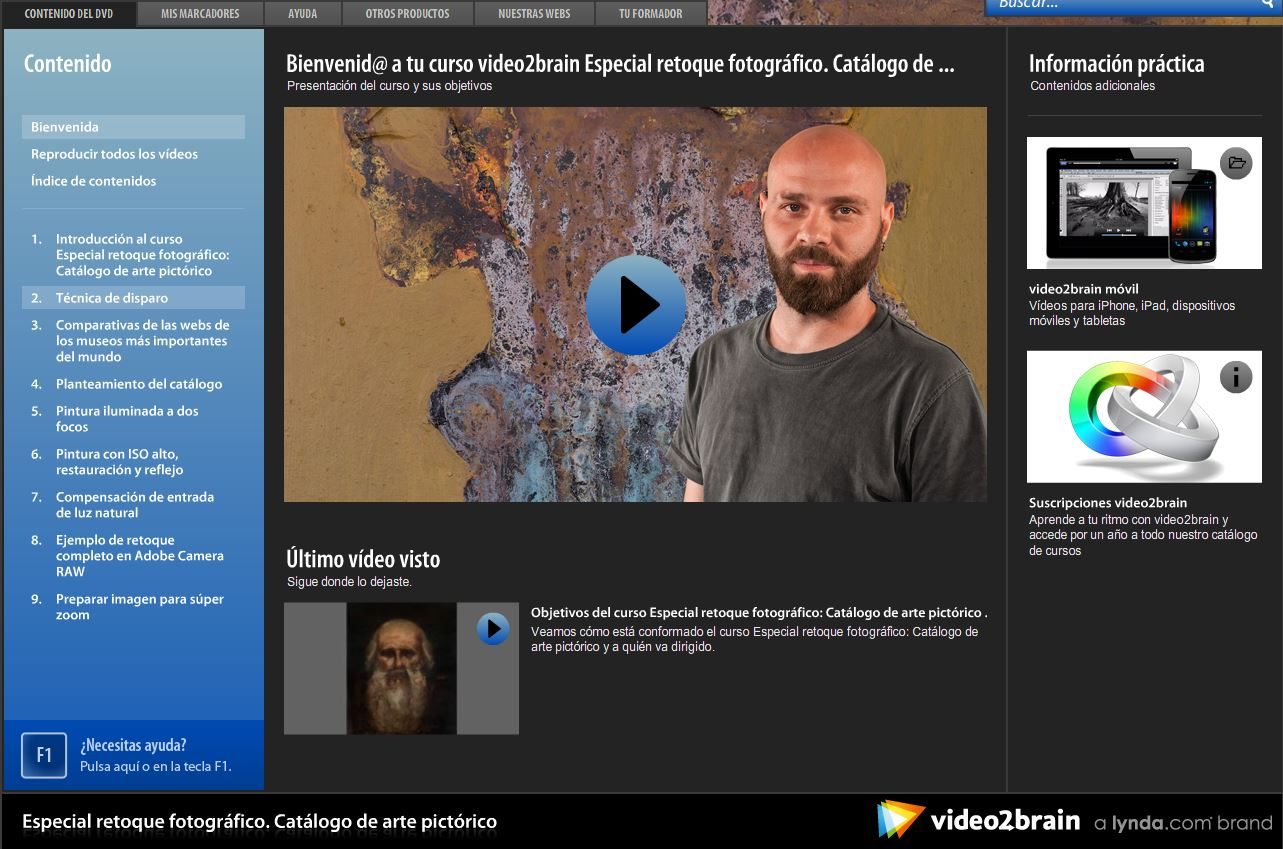The height and width of the screenshot is (849, 1283).
Task: Click Objetivos del curso video title
Action: pos(759,613)
